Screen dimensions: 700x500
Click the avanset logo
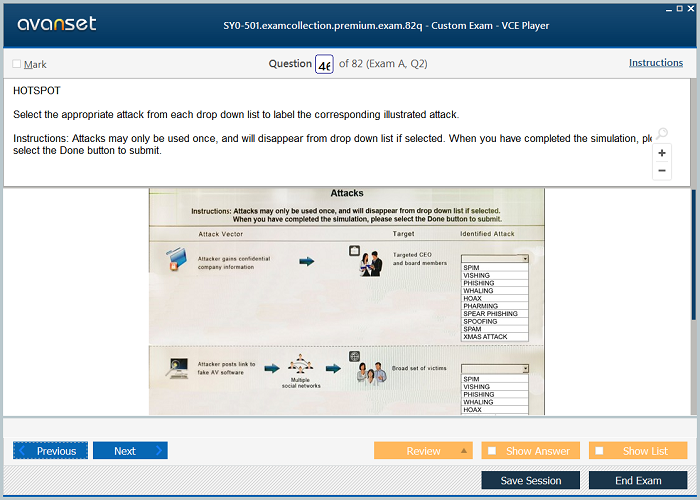point(57,24)
